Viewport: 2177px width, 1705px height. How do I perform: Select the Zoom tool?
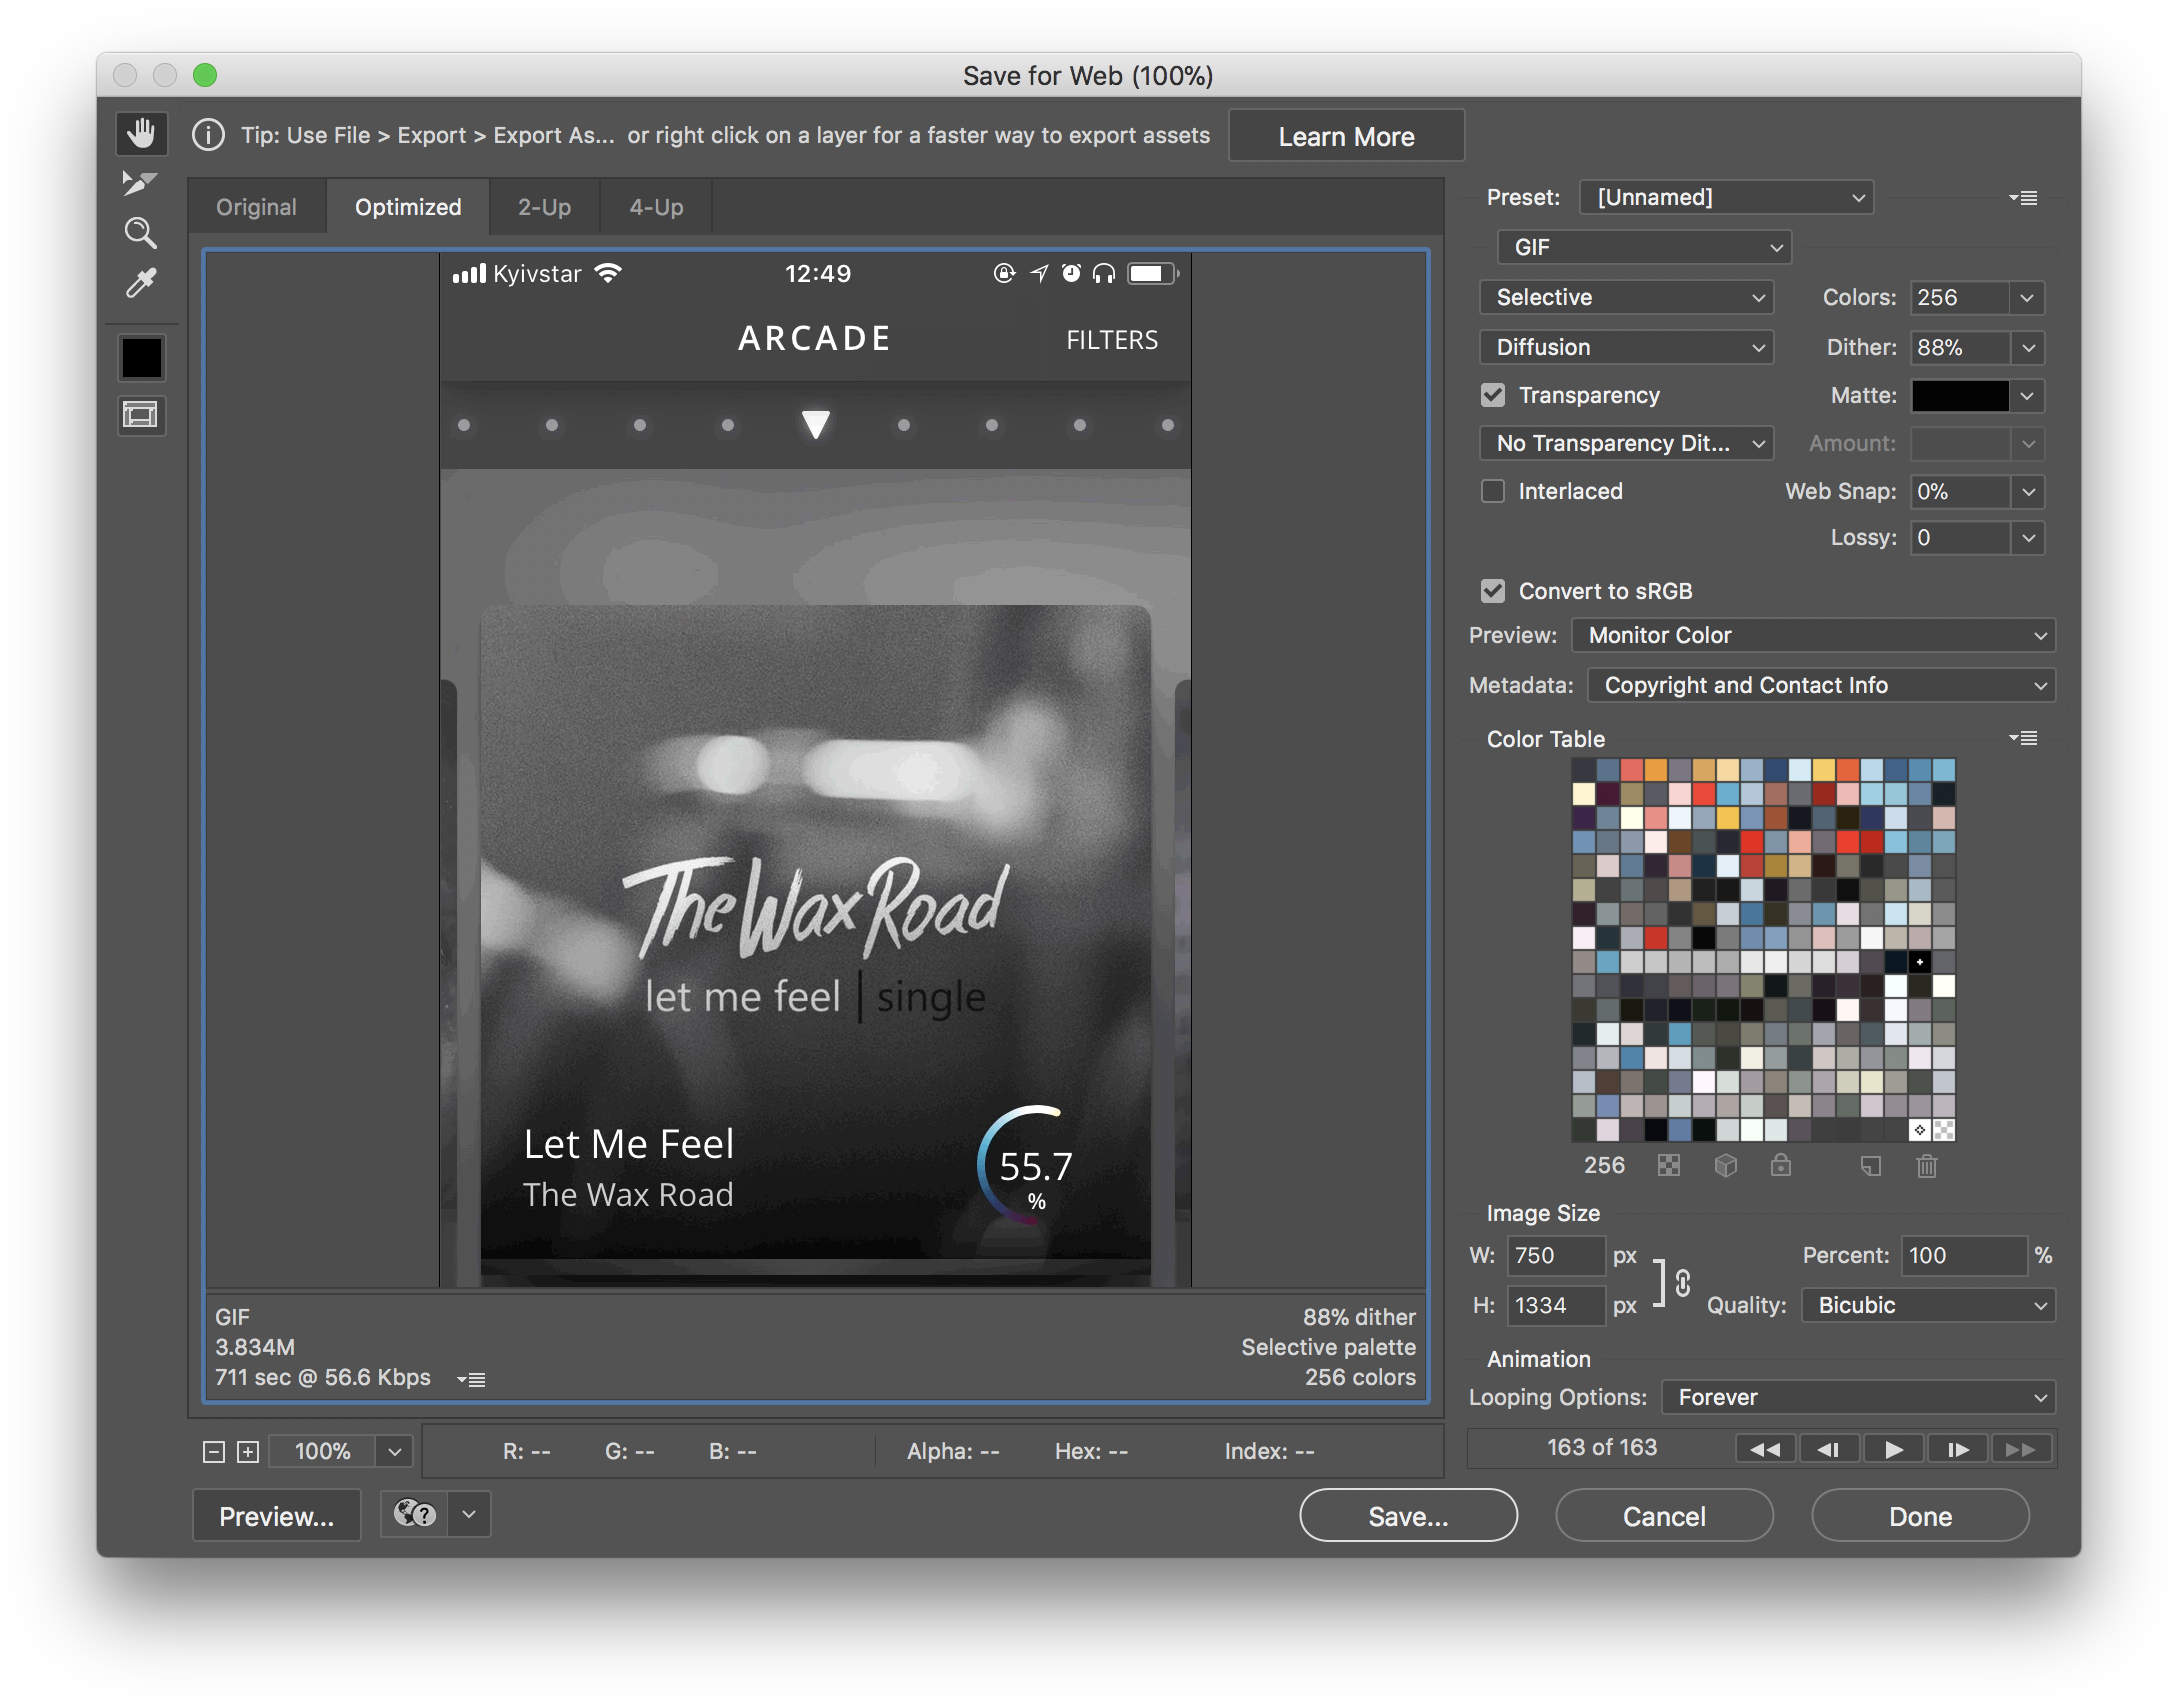click(140, 233)
